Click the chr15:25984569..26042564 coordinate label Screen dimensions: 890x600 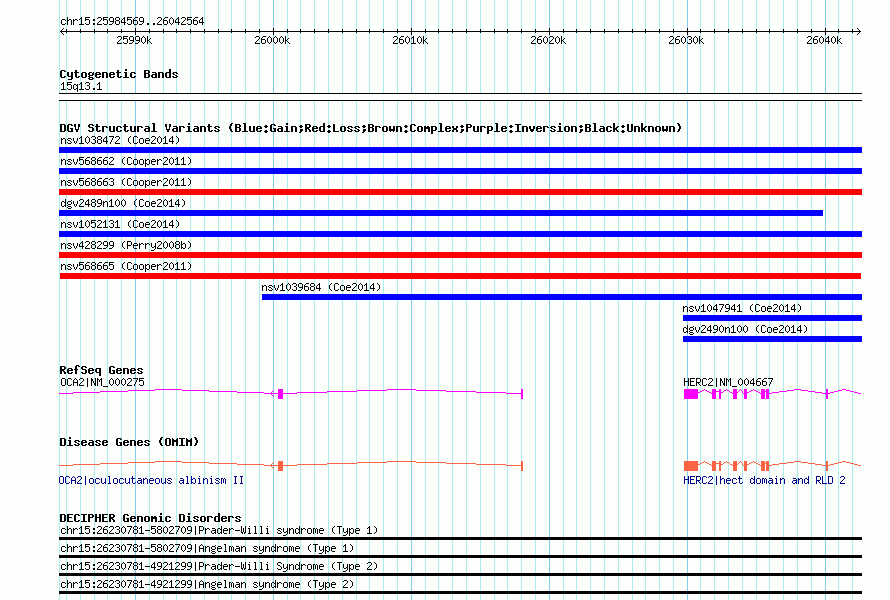[132, 21]
